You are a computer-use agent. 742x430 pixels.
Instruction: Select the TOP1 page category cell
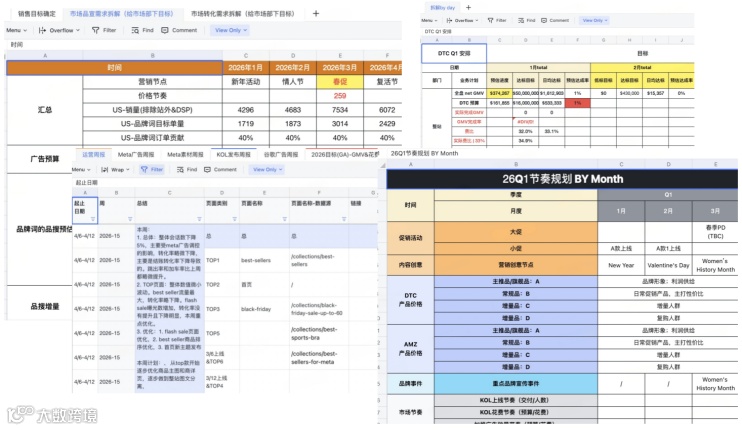pos(222,260)
